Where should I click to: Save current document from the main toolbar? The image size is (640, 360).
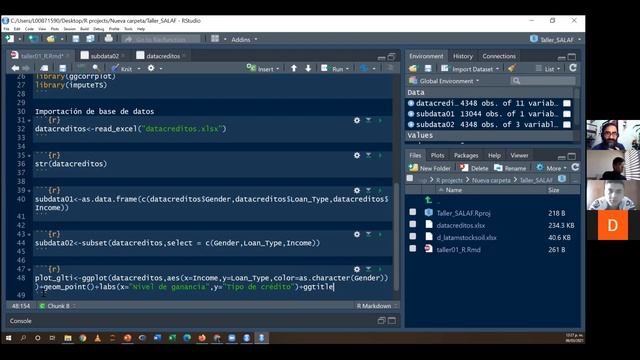click(x=76, y=39)
